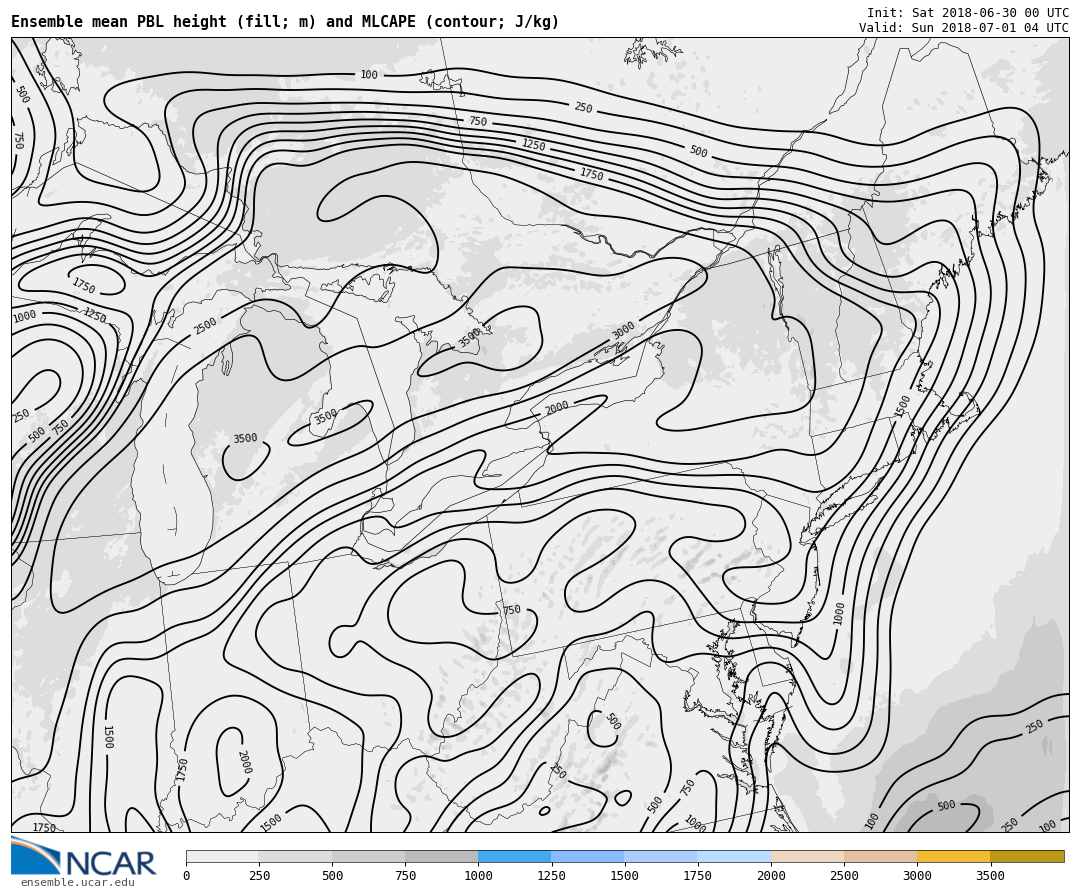Click the 2500 contour label on the map
The image size is (1080, 895).
[205, 325]
